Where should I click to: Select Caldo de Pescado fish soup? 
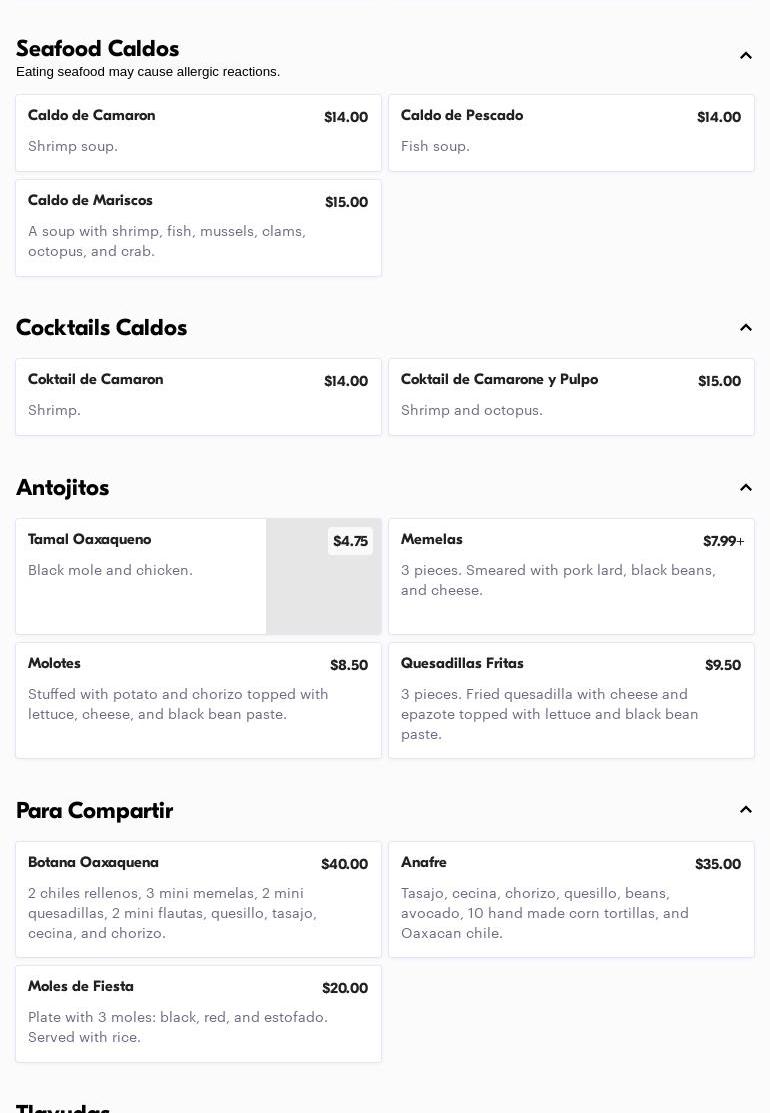[x=571, y=133]
